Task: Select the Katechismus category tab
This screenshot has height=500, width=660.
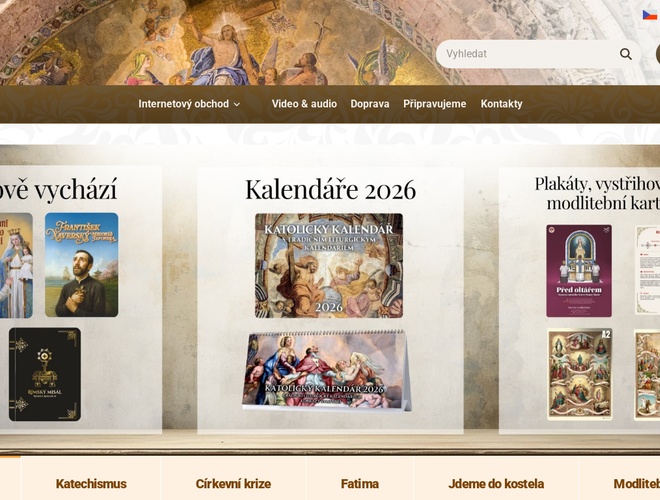Action: (x=91, y=484)
